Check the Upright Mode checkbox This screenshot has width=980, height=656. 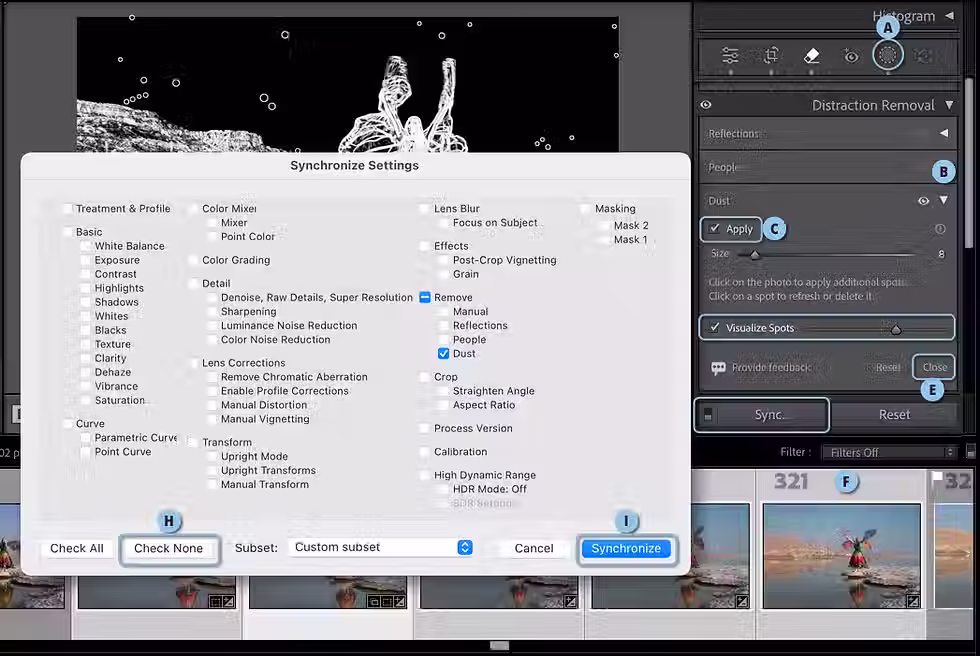(x=212, y=457)
